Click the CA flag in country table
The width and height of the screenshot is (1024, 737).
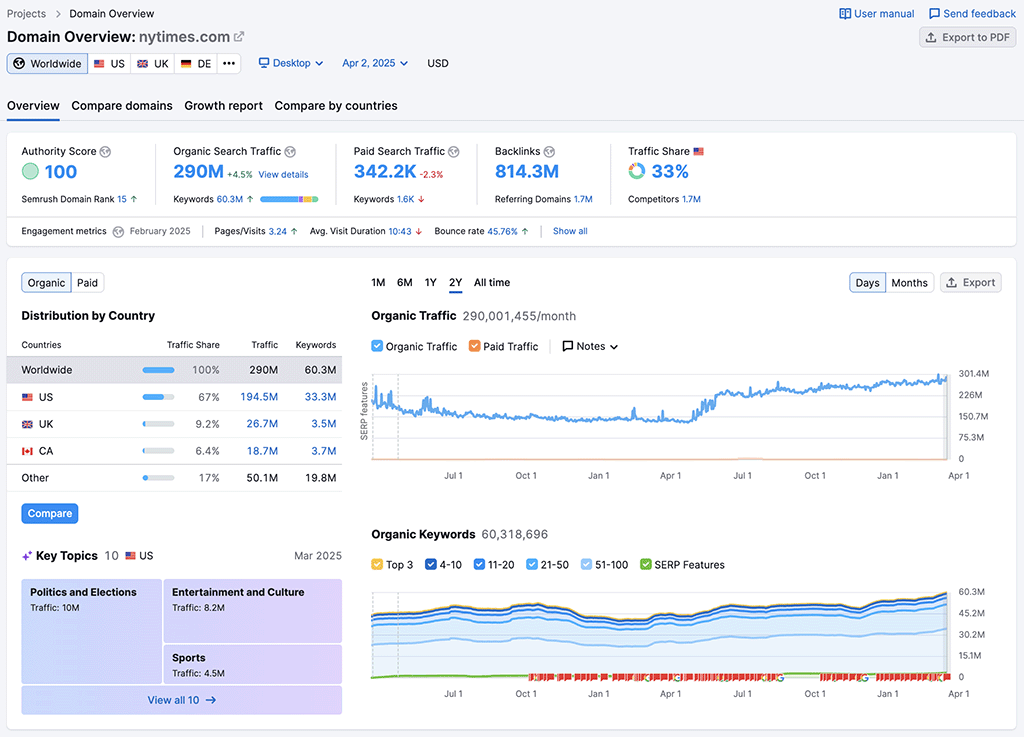pos(27,451)
